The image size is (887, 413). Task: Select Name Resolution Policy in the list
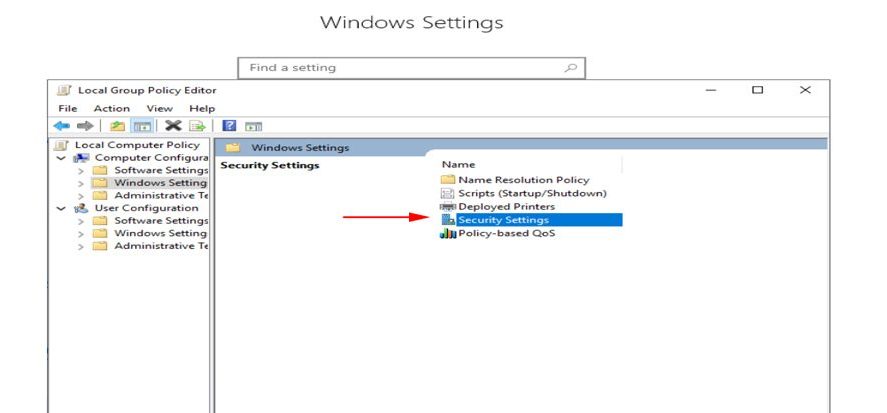524,180
